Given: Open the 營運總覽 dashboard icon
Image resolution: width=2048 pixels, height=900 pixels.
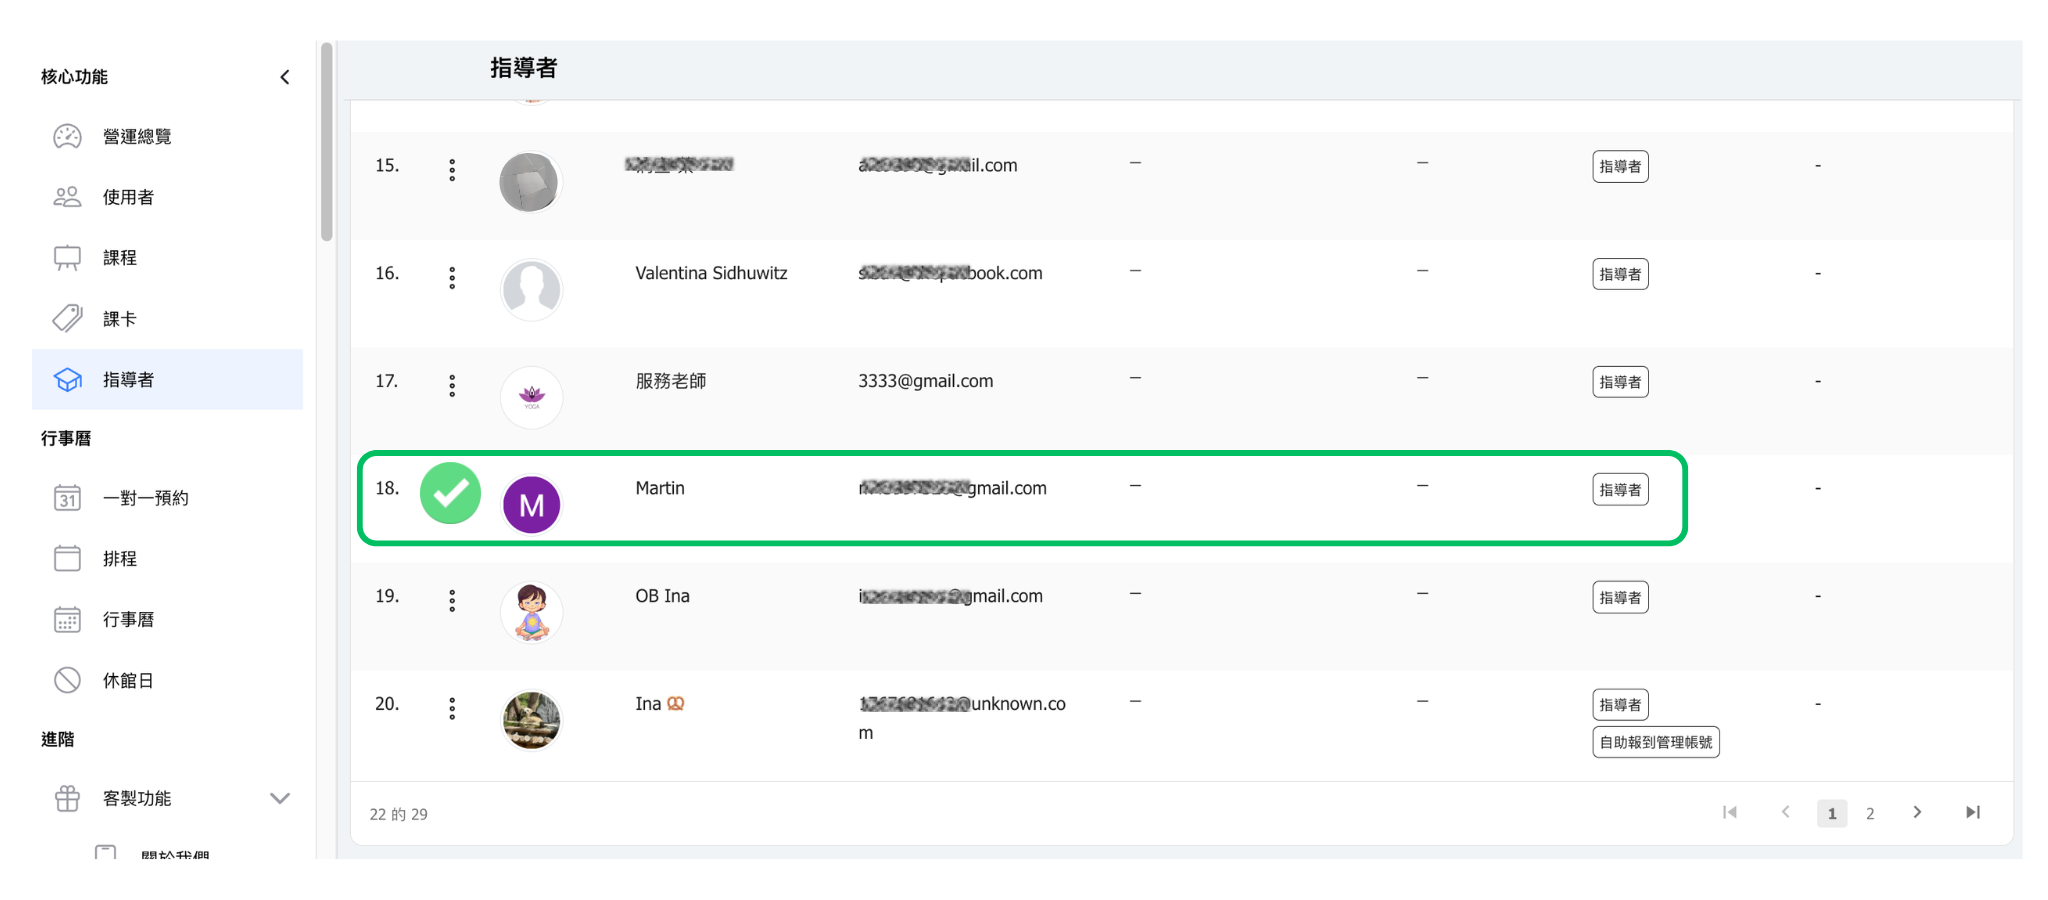Looking at the screenshot, I should click(67, 137).
